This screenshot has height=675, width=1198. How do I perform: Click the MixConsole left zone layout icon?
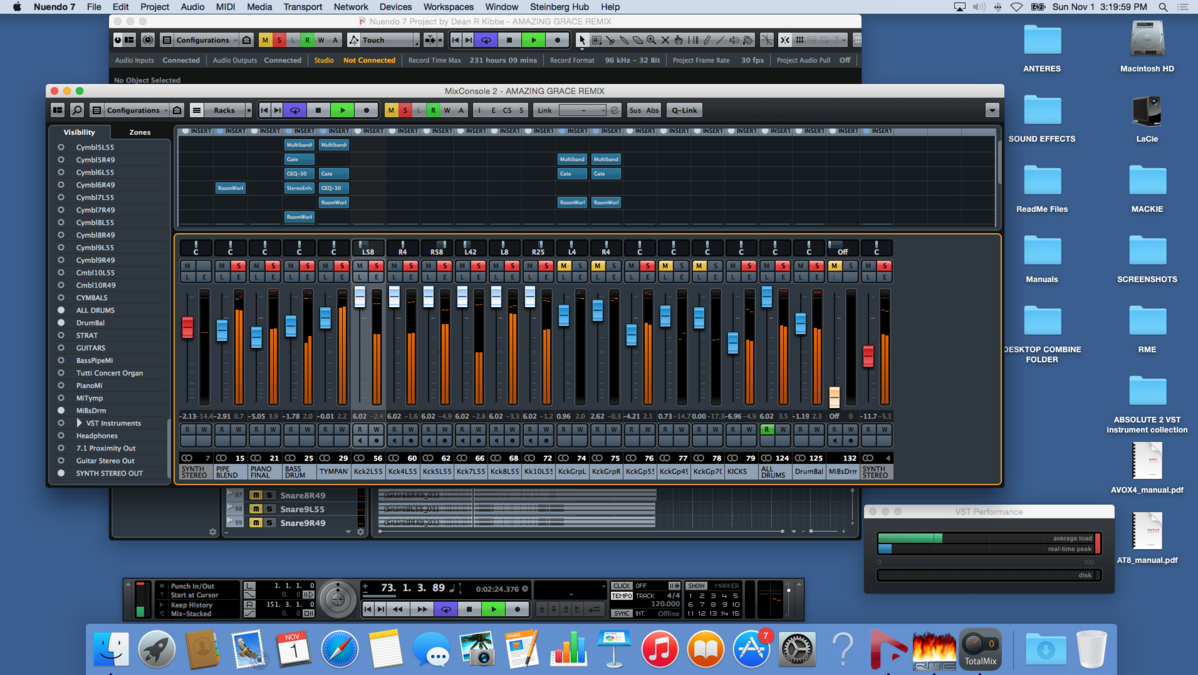point(57,110)
